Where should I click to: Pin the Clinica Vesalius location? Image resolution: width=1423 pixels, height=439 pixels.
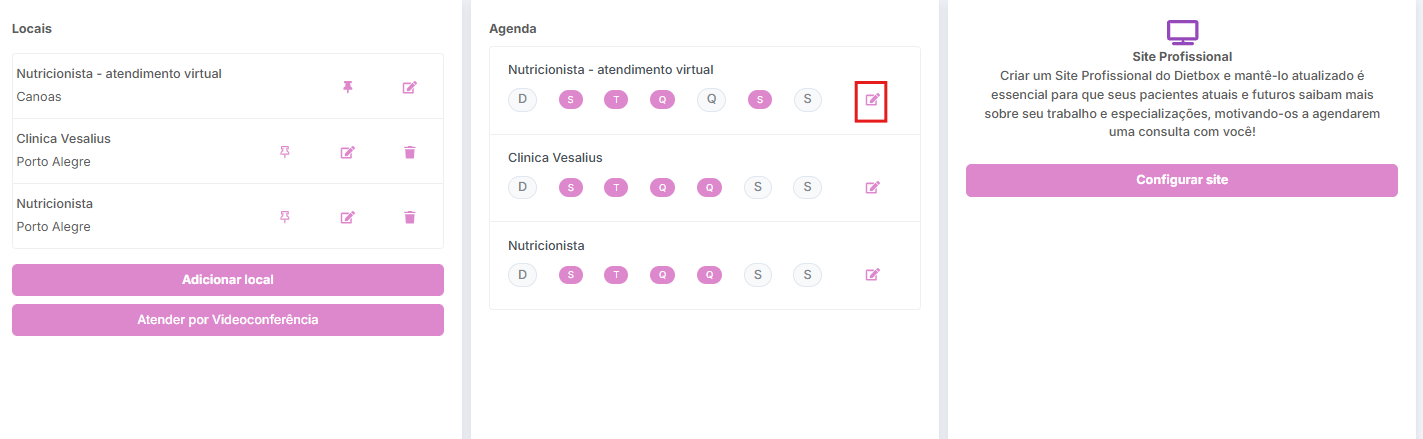pos(285,152)
